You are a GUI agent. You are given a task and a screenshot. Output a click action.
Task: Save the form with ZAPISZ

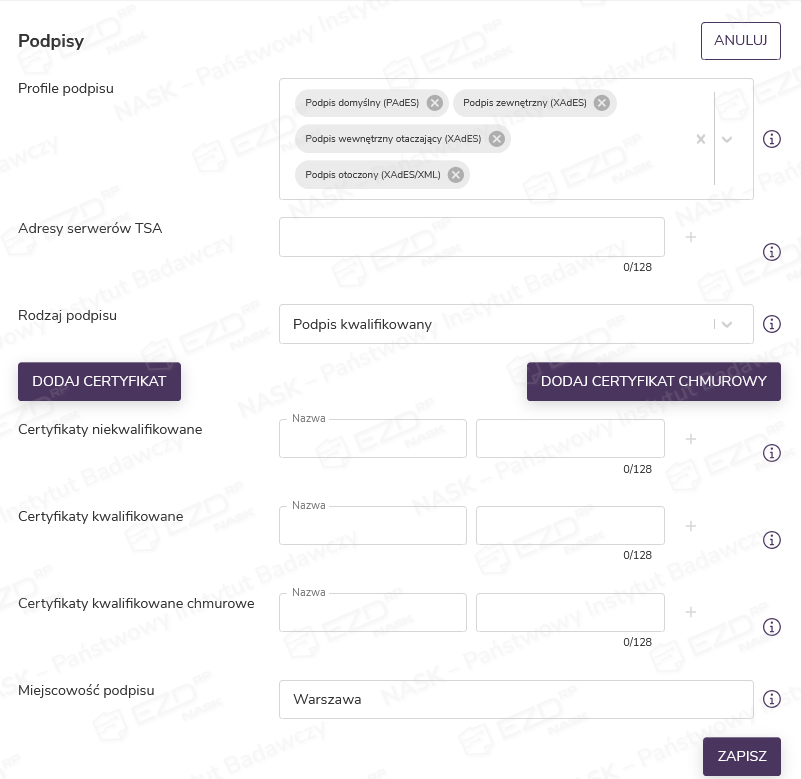coord(741,756)
